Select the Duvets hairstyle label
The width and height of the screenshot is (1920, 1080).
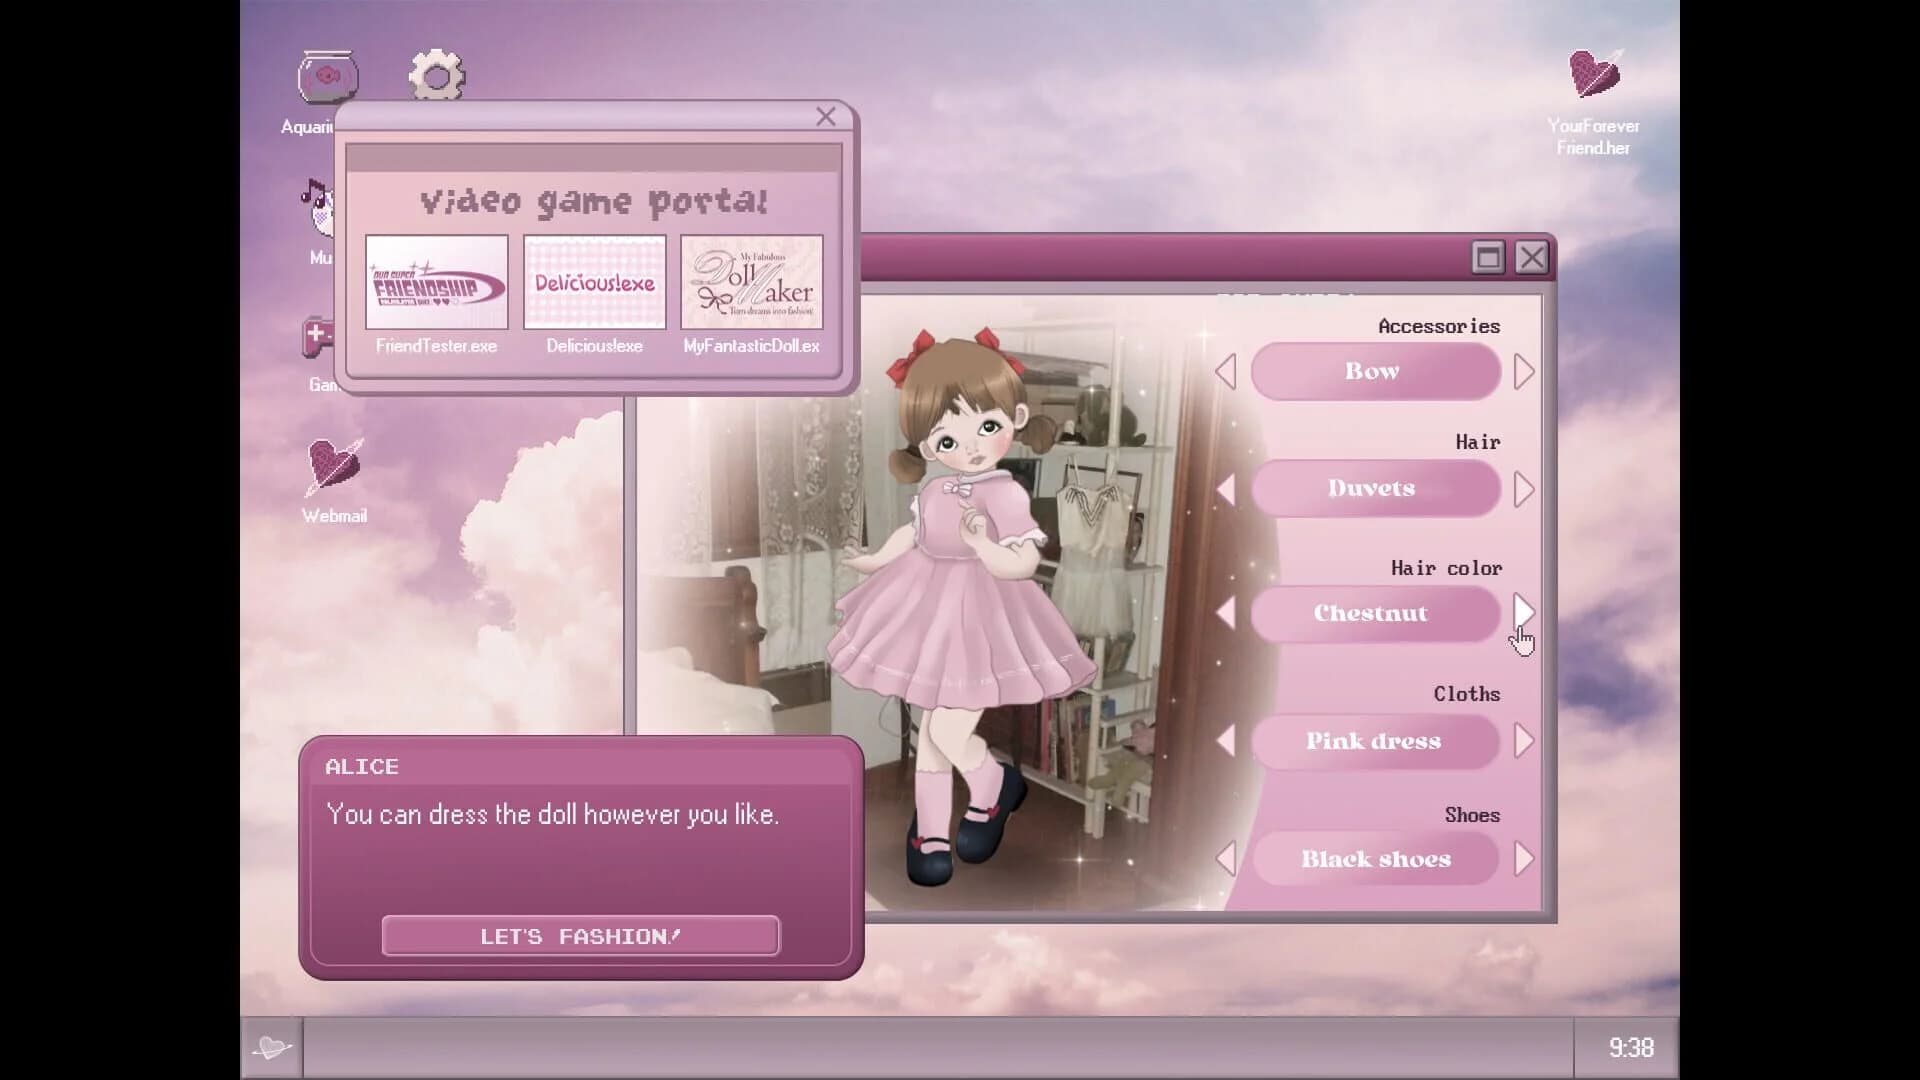point(1373,488)
